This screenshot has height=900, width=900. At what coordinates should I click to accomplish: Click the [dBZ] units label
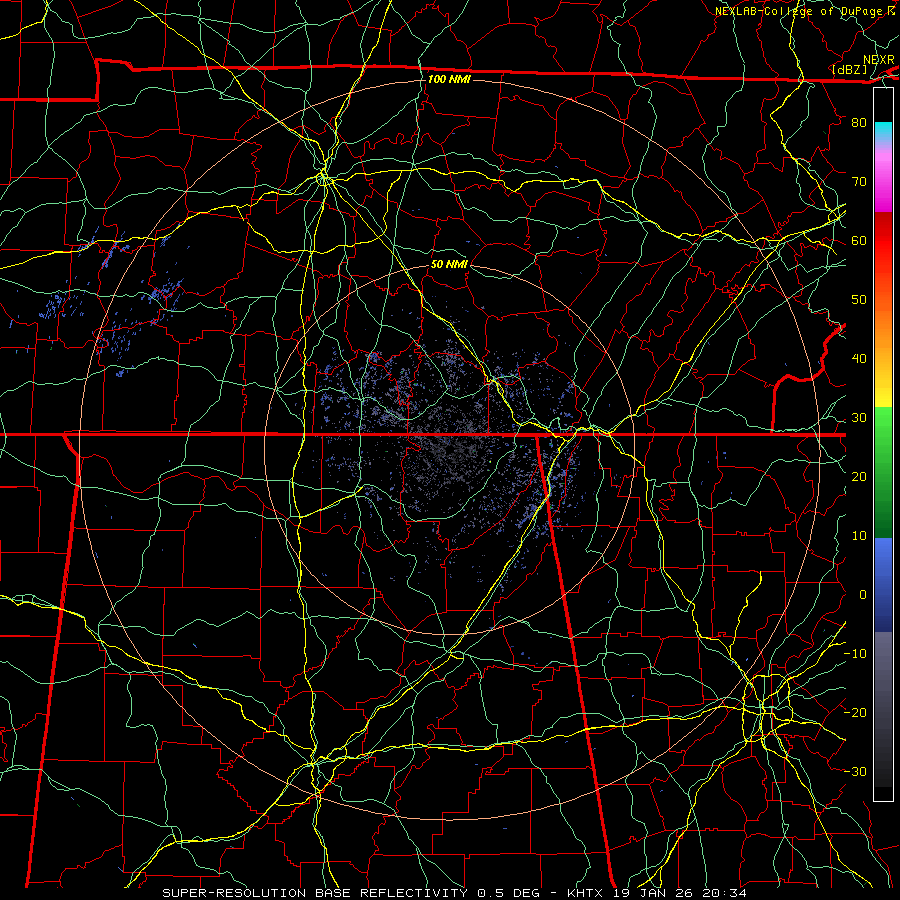[x=849, y=70]
